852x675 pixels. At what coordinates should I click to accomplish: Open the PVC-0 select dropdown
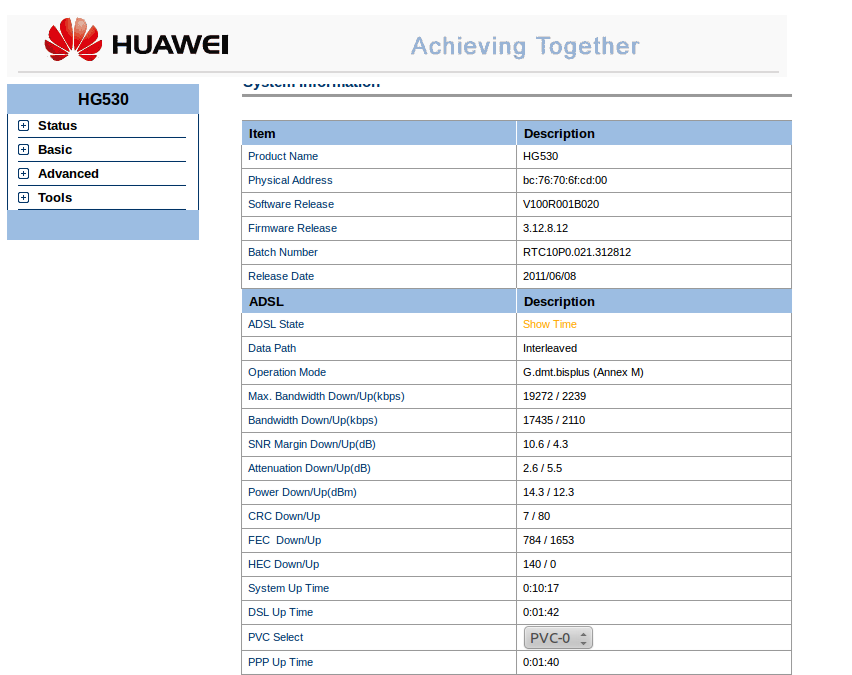[x=558, y=638]
